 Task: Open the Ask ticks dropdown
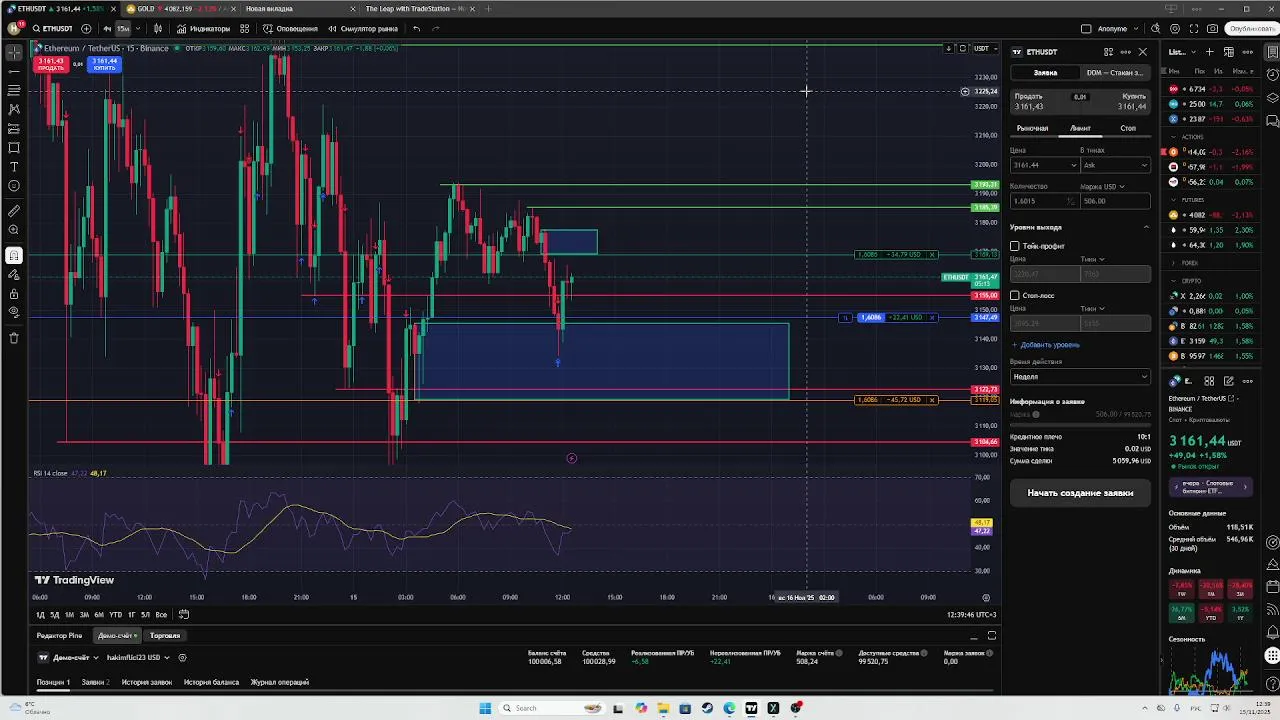point(1115,165)
